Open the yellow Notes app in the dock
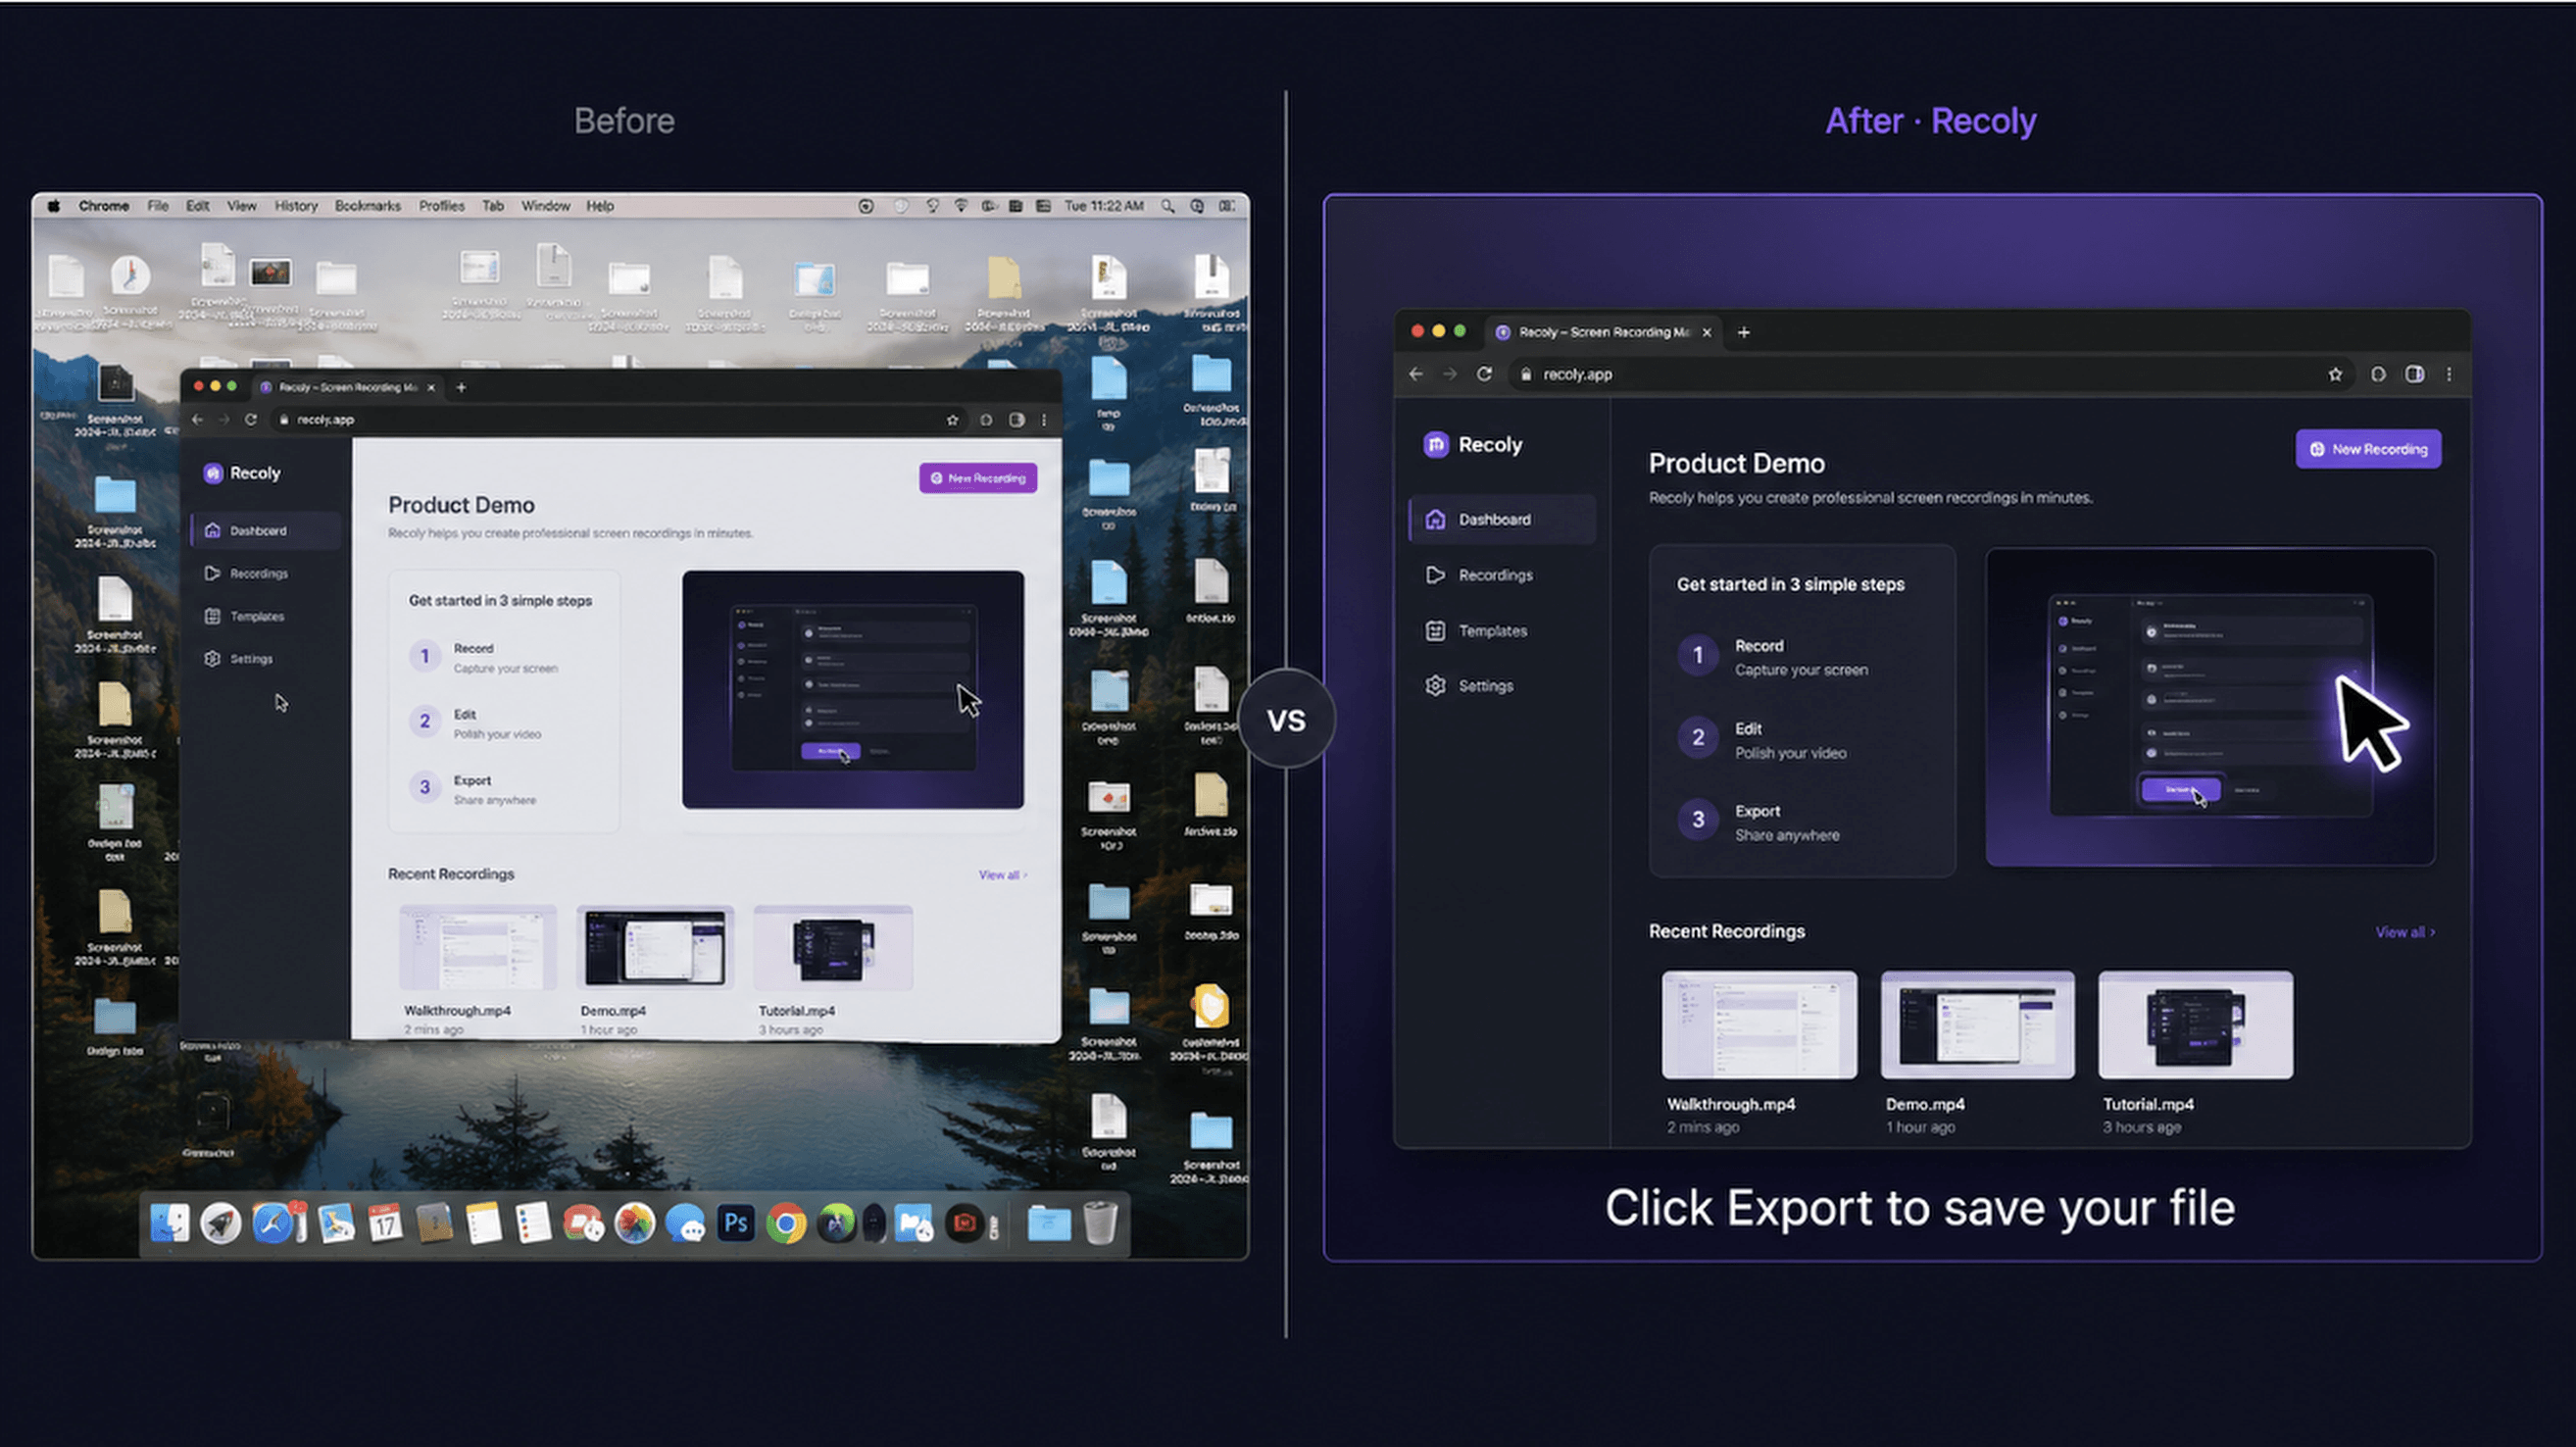 pos(484,1223)
